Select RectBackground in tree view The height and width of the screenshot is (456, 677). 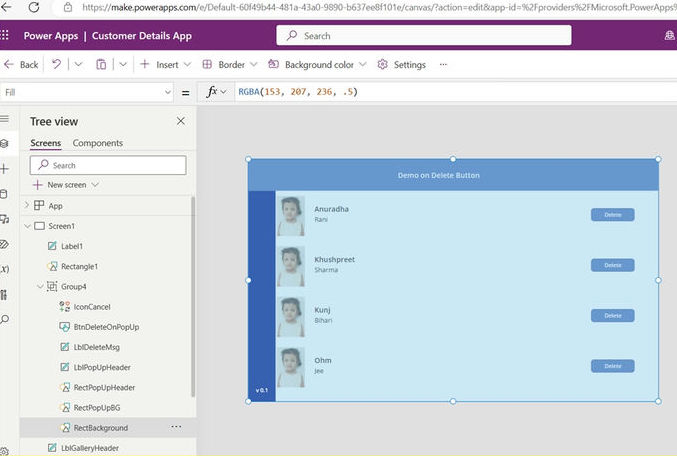pyautogui.click(x=101, y=428)
